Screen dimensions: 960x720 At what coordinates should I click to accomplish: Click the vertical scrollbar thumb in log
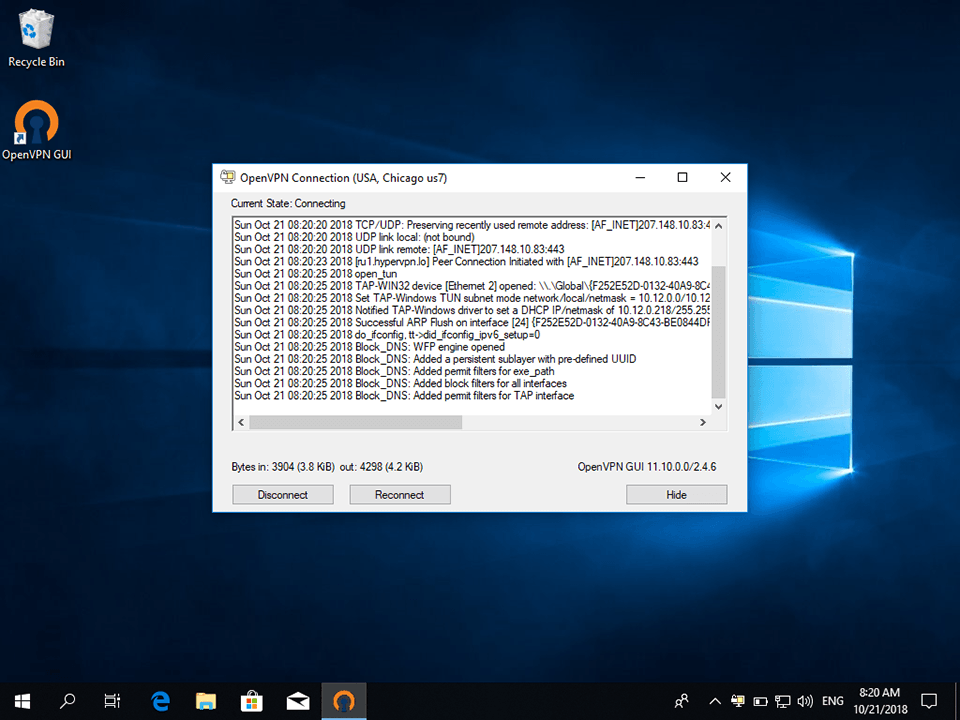point(719,332)
